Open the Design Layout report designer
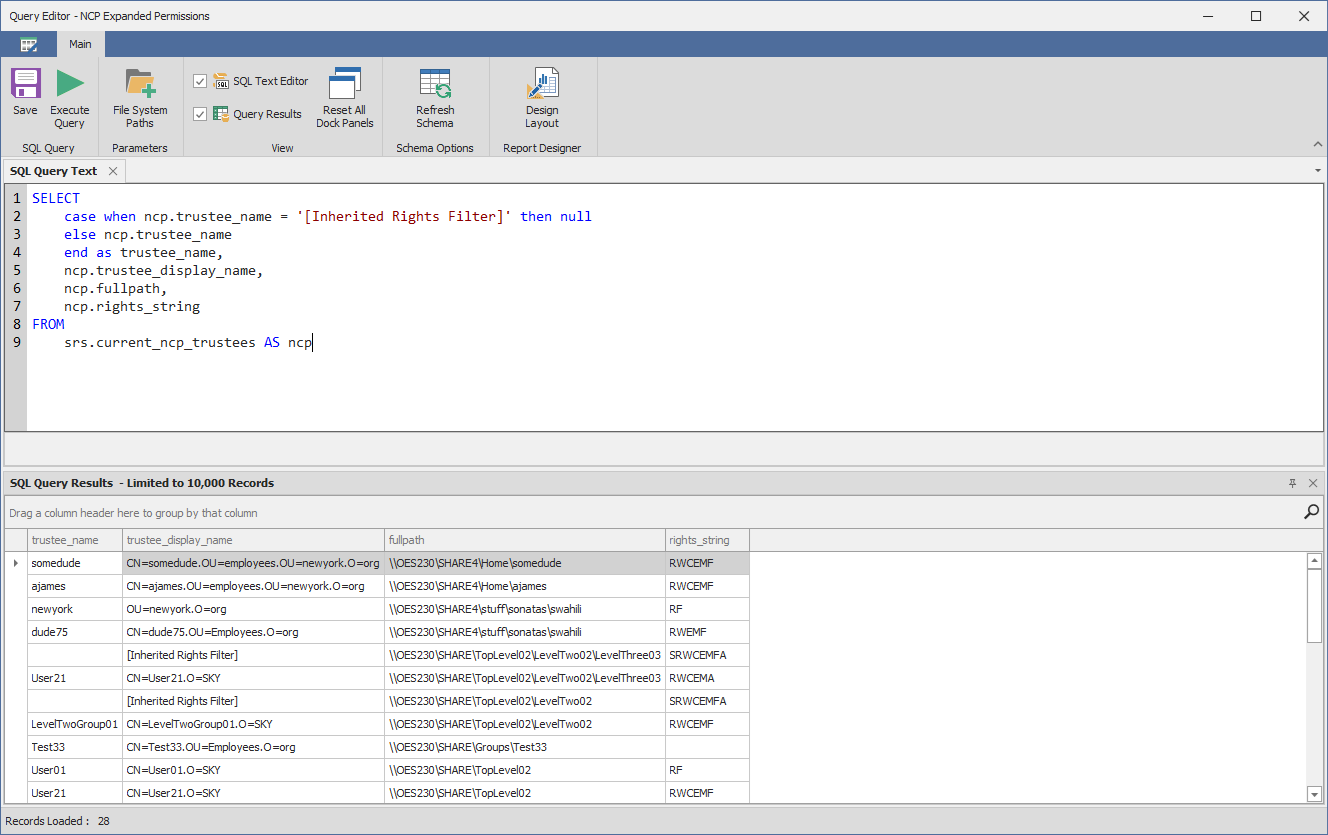Viewport: 1328px width, 835px height. point(542,97)
